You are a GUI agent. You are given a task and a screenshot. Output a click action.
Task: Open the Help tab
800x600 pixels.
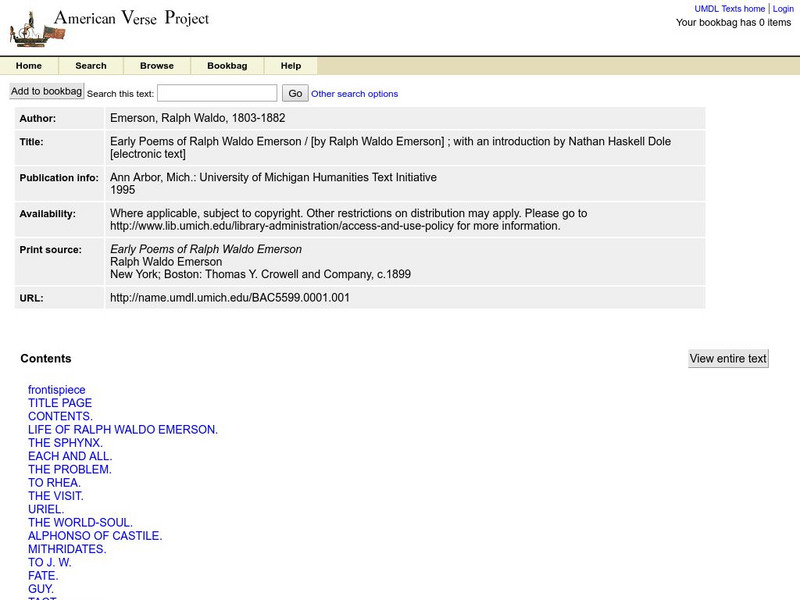[290, 65]
